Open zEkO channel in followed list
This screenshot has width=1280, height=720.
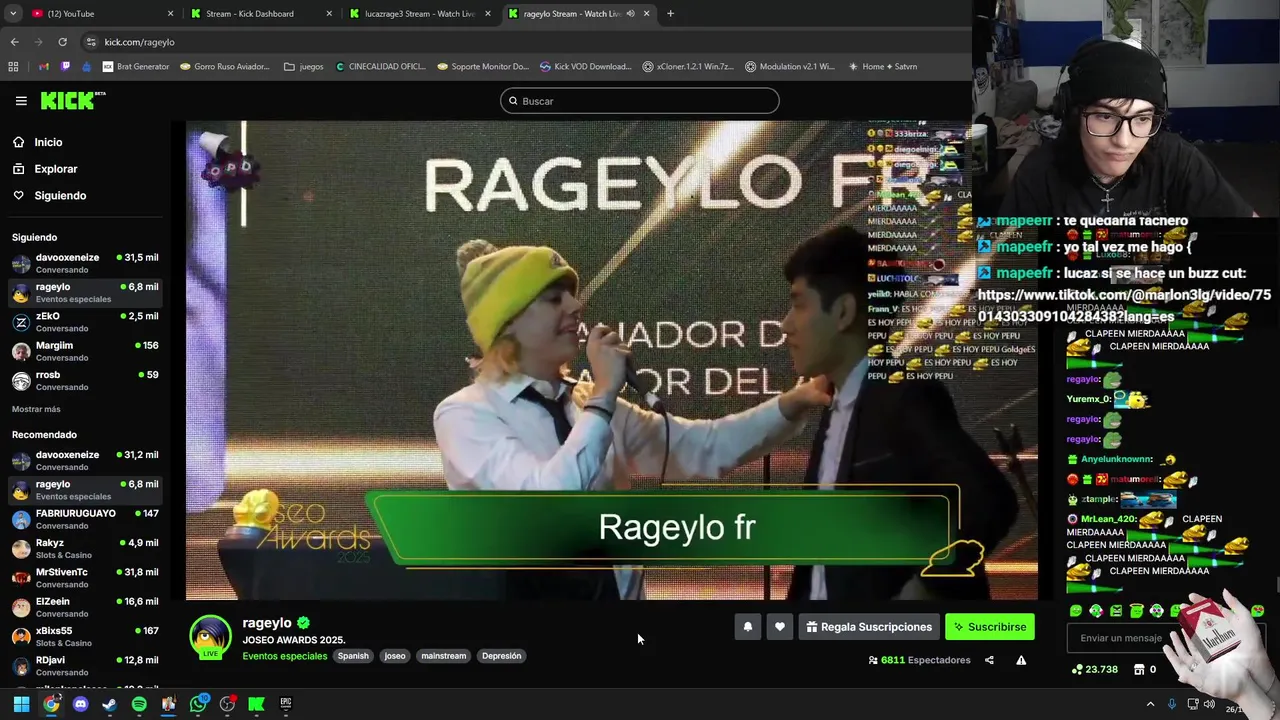(85, 322)
